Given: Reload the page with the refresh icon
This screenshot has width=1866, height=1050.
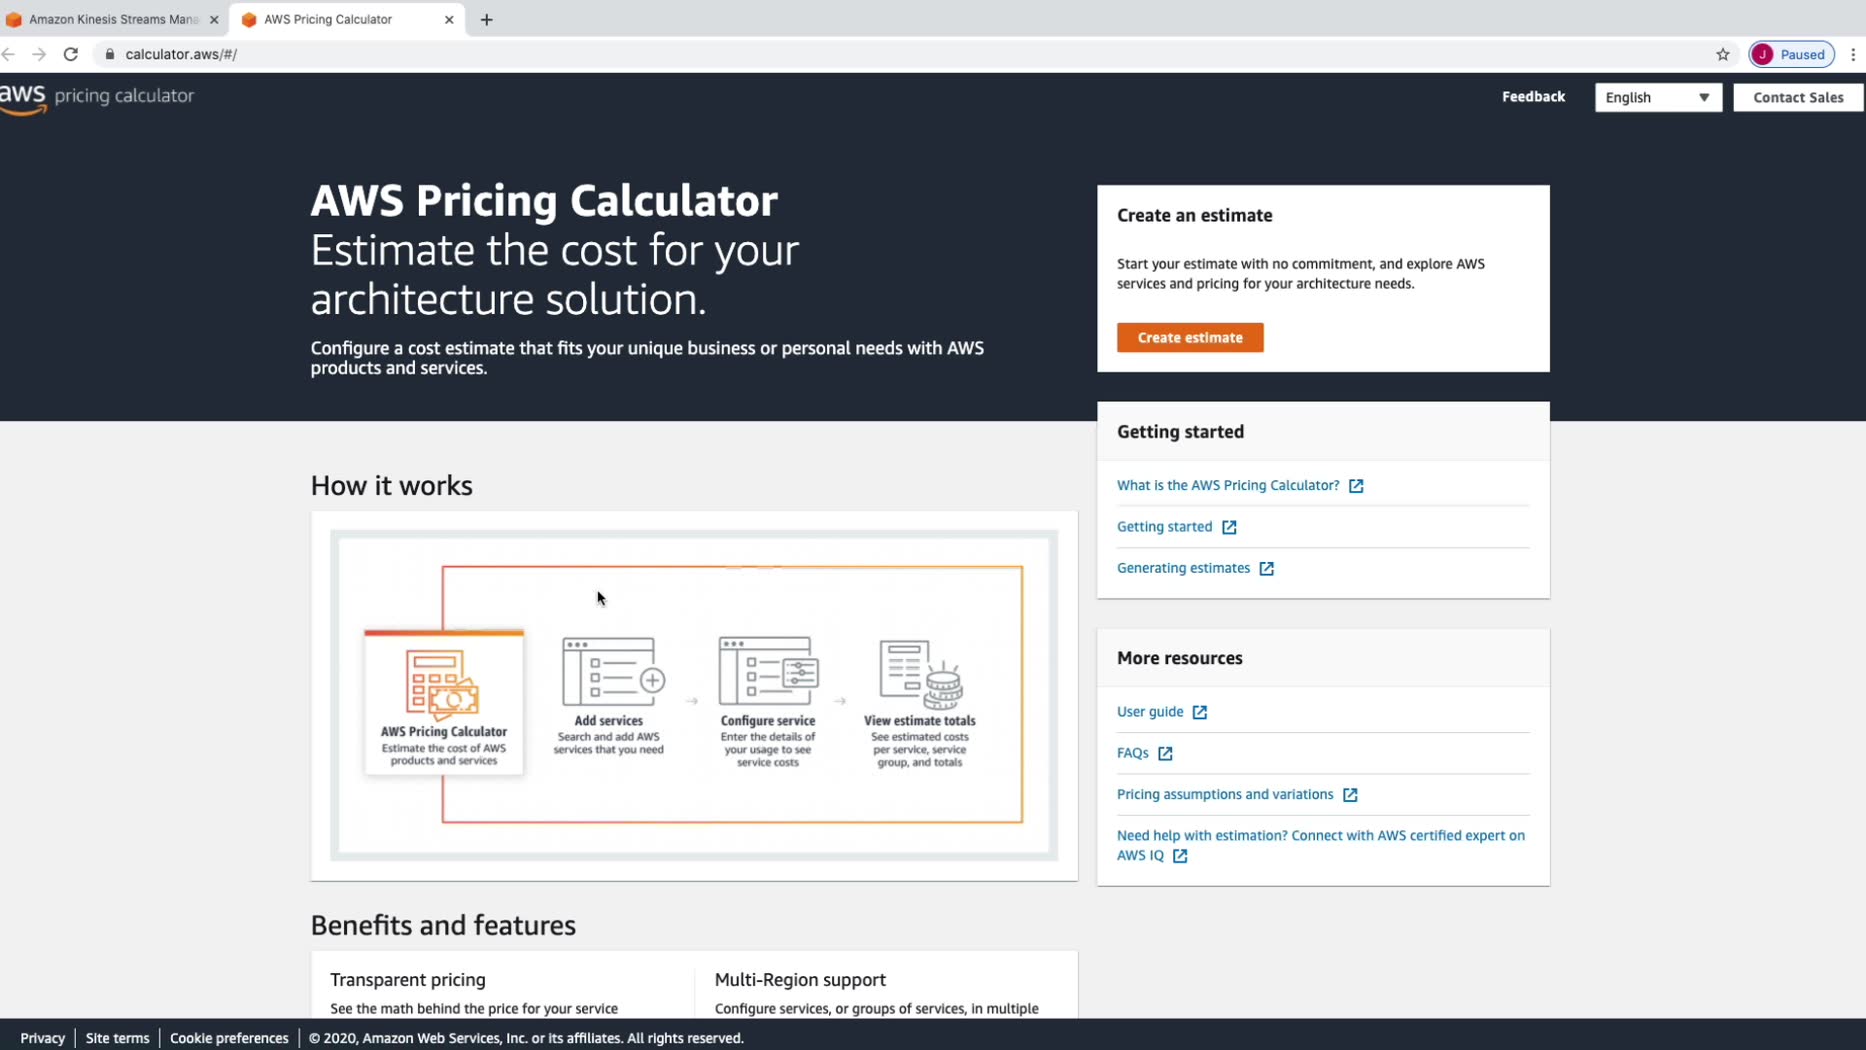Looking at the screenshot, I should click(71, 54).
